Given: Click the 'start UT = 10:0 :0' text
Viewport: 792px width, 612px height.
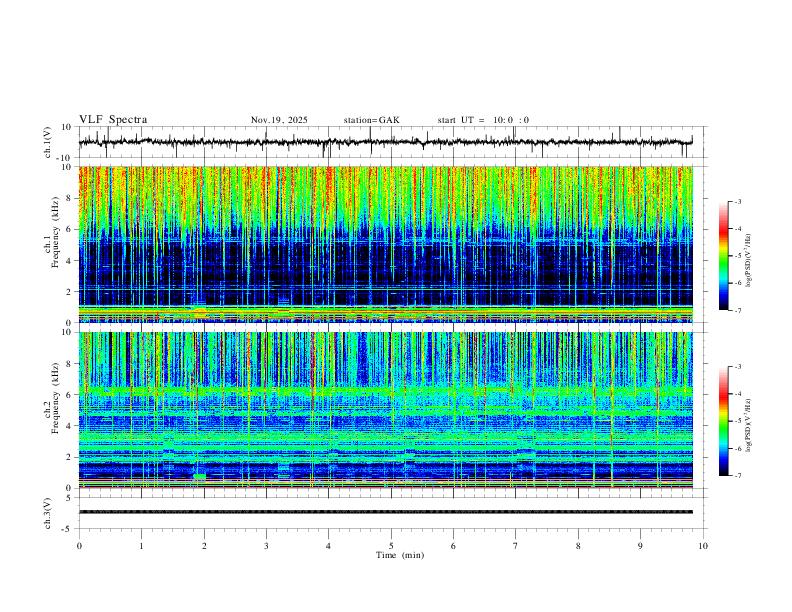Looking at the screenshot, I should point(483,120).
